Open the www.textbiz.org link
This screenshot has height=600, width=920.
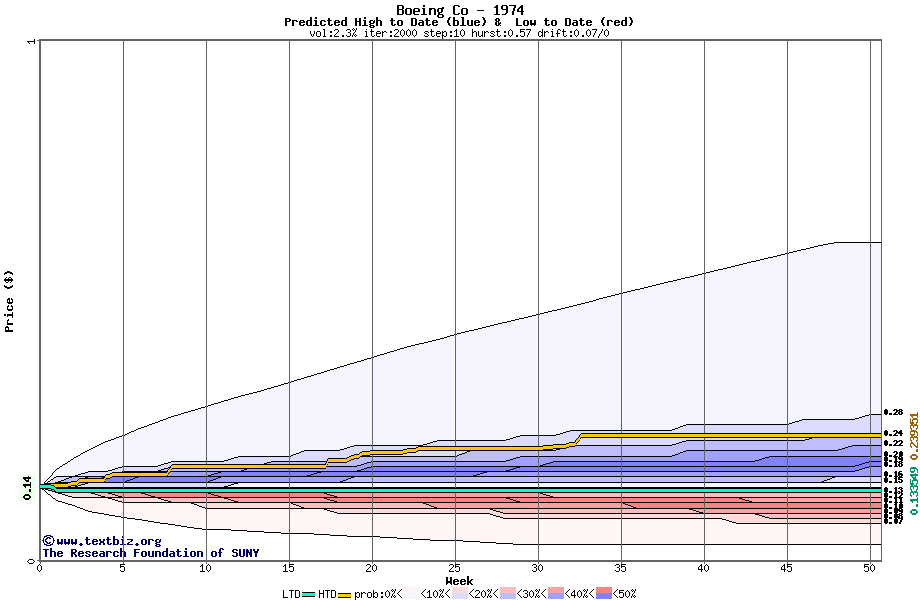102,541
